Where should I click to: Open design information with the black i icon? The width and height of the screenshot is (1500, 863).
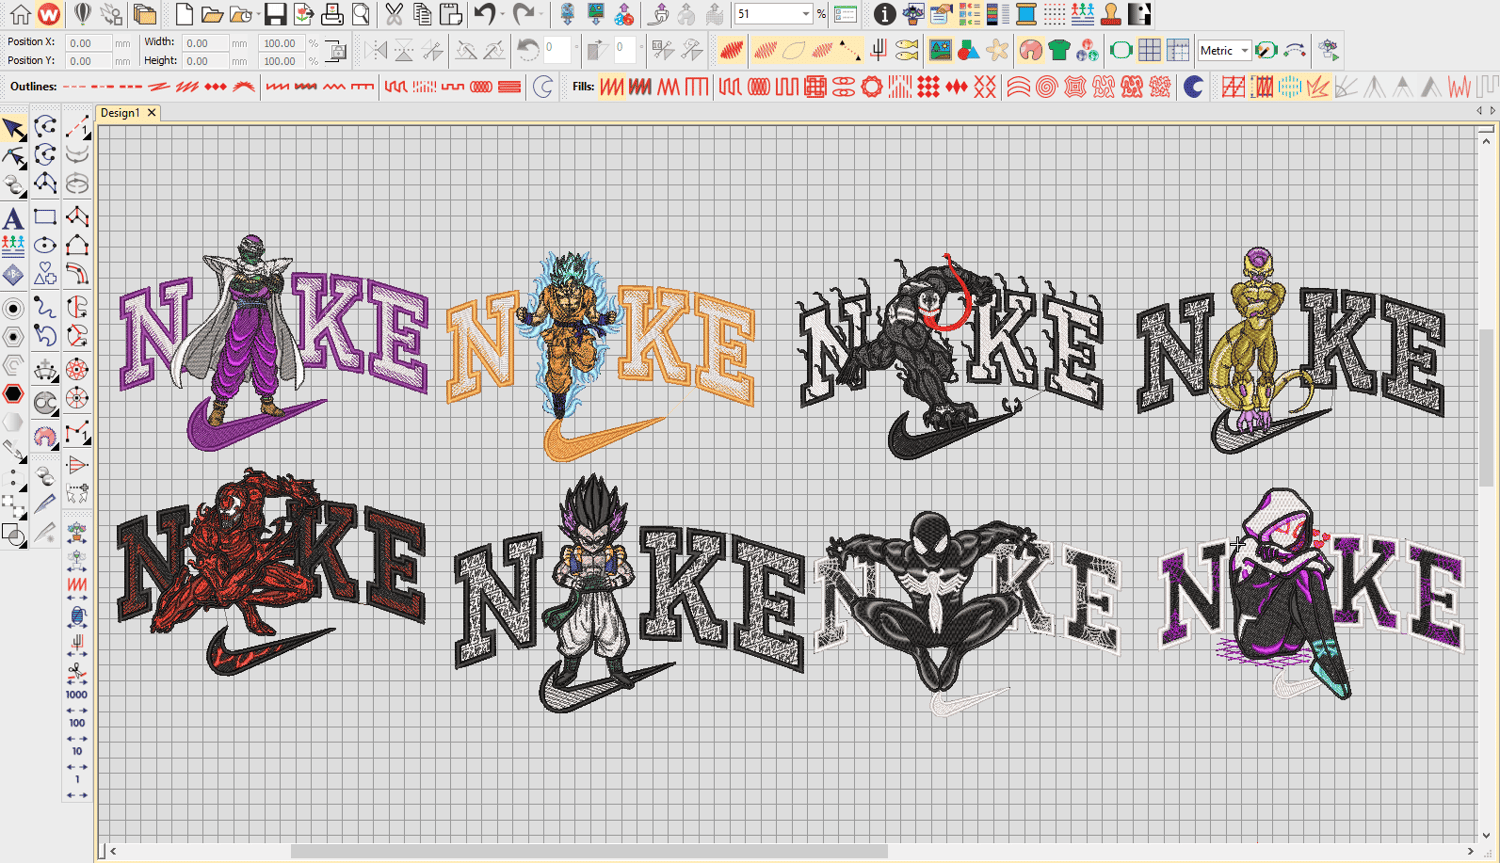click(884, 14)
